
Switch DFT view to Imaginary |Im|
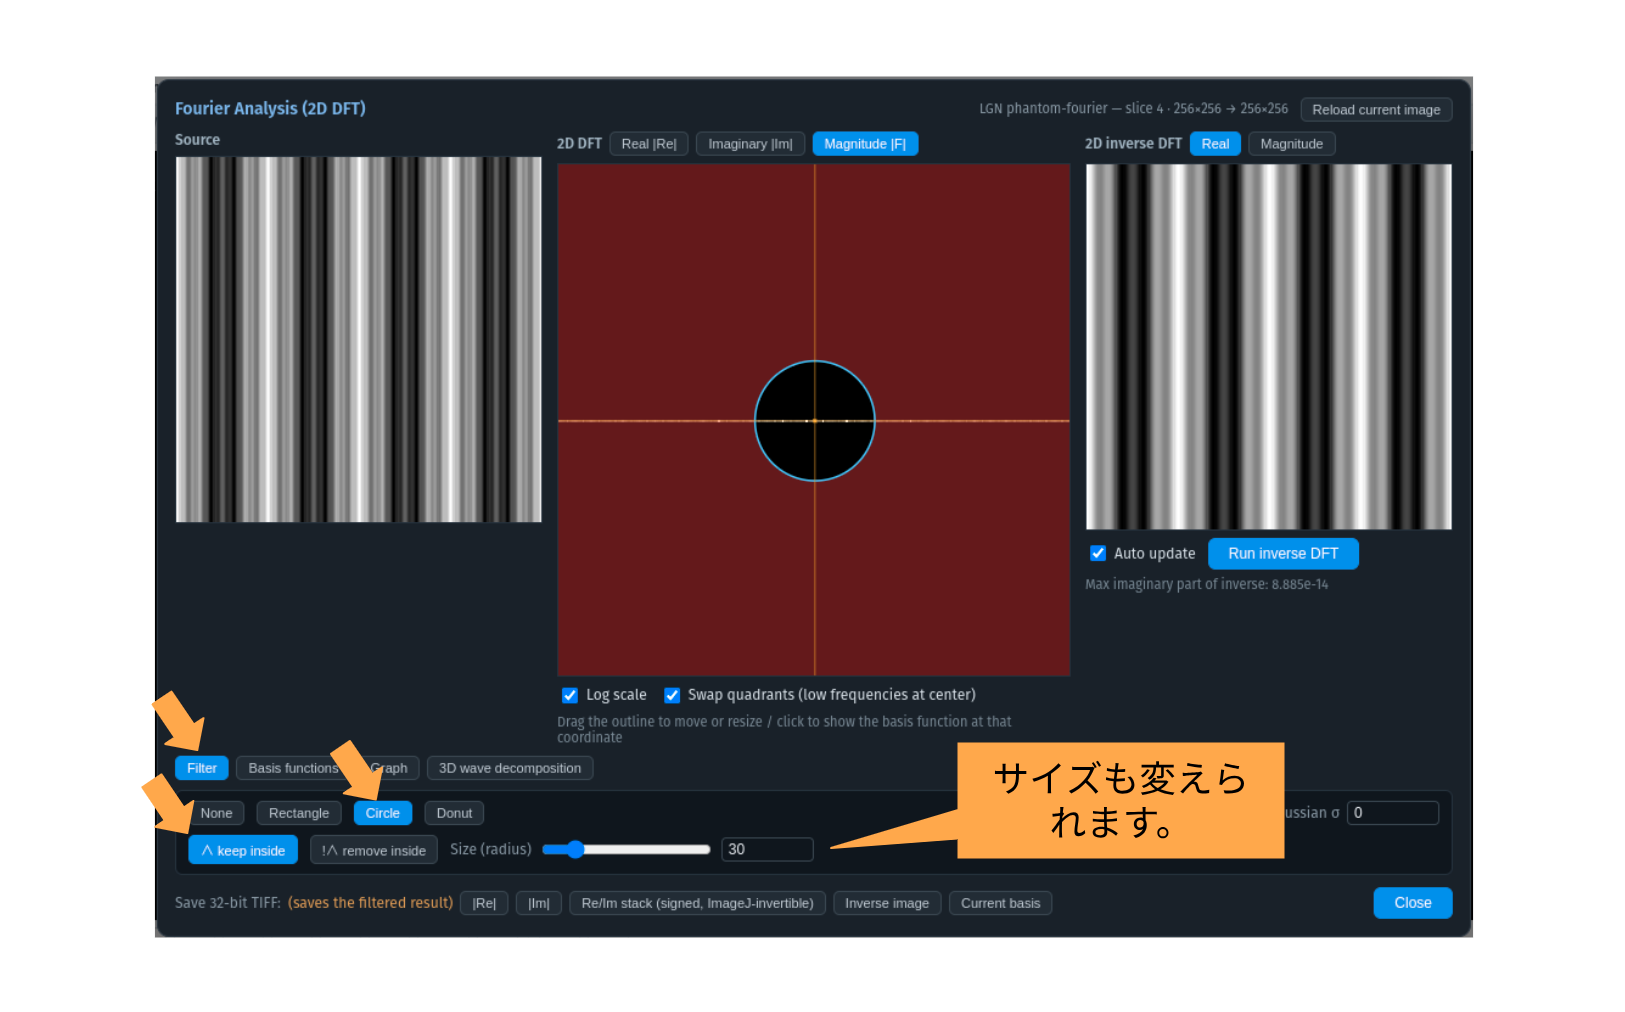tap(750, 144)
